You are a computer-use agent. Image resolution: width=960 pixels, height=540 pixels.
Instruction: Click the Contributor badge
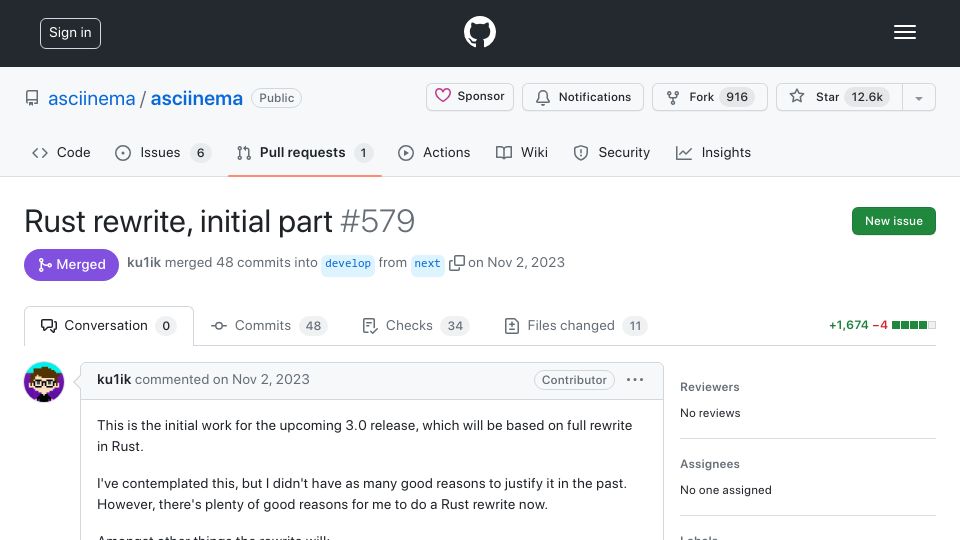[574, 380]
